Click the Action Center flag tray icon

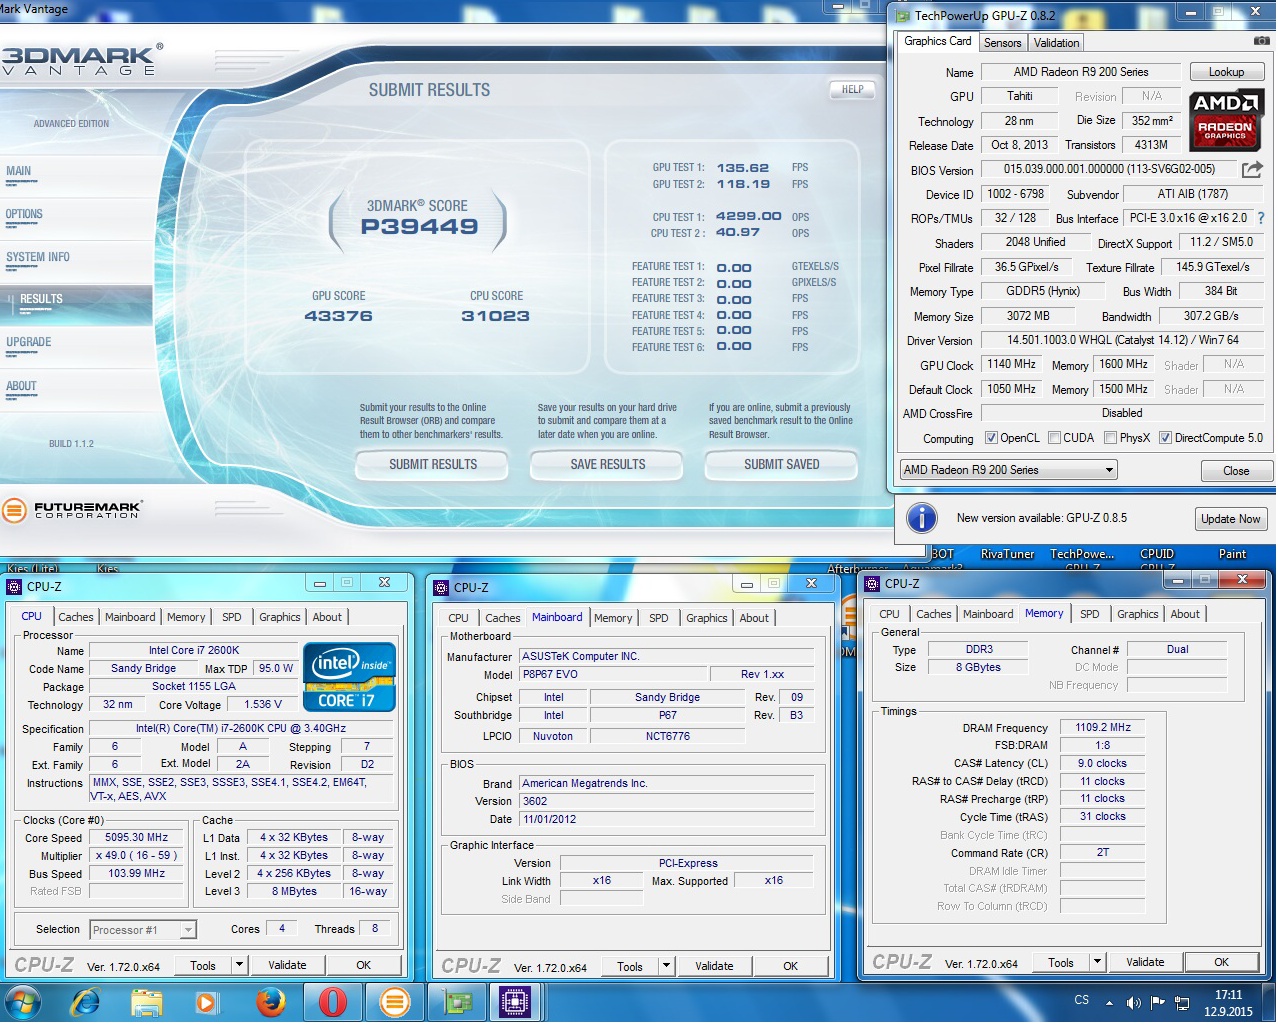pos(1157,1002)
